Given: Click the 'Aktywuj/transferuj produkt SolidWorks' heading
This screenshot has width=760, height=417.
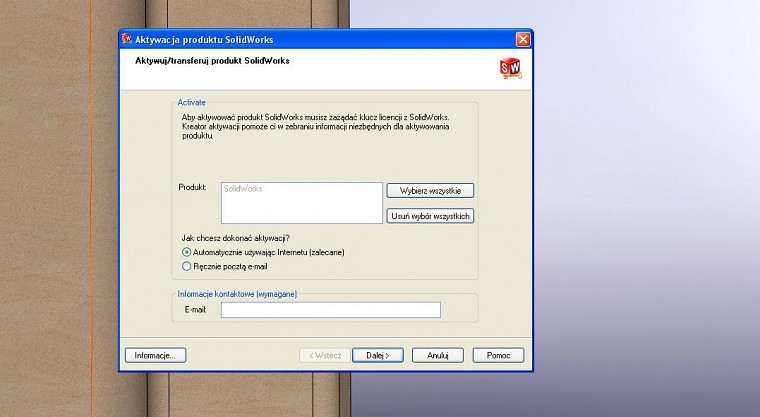Looking at the screenshot, I should (212, 61).
